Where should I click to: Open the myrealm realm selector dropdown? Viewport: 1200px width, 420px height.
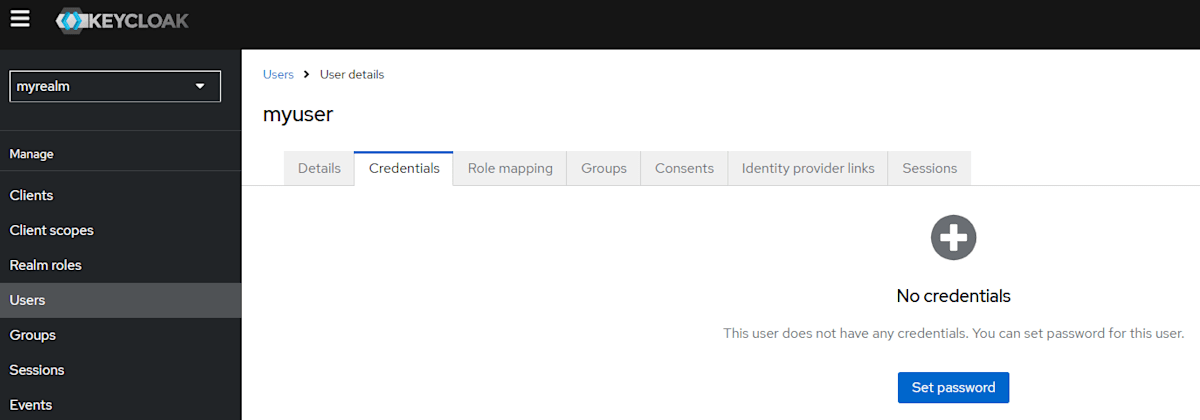(115, 86)
